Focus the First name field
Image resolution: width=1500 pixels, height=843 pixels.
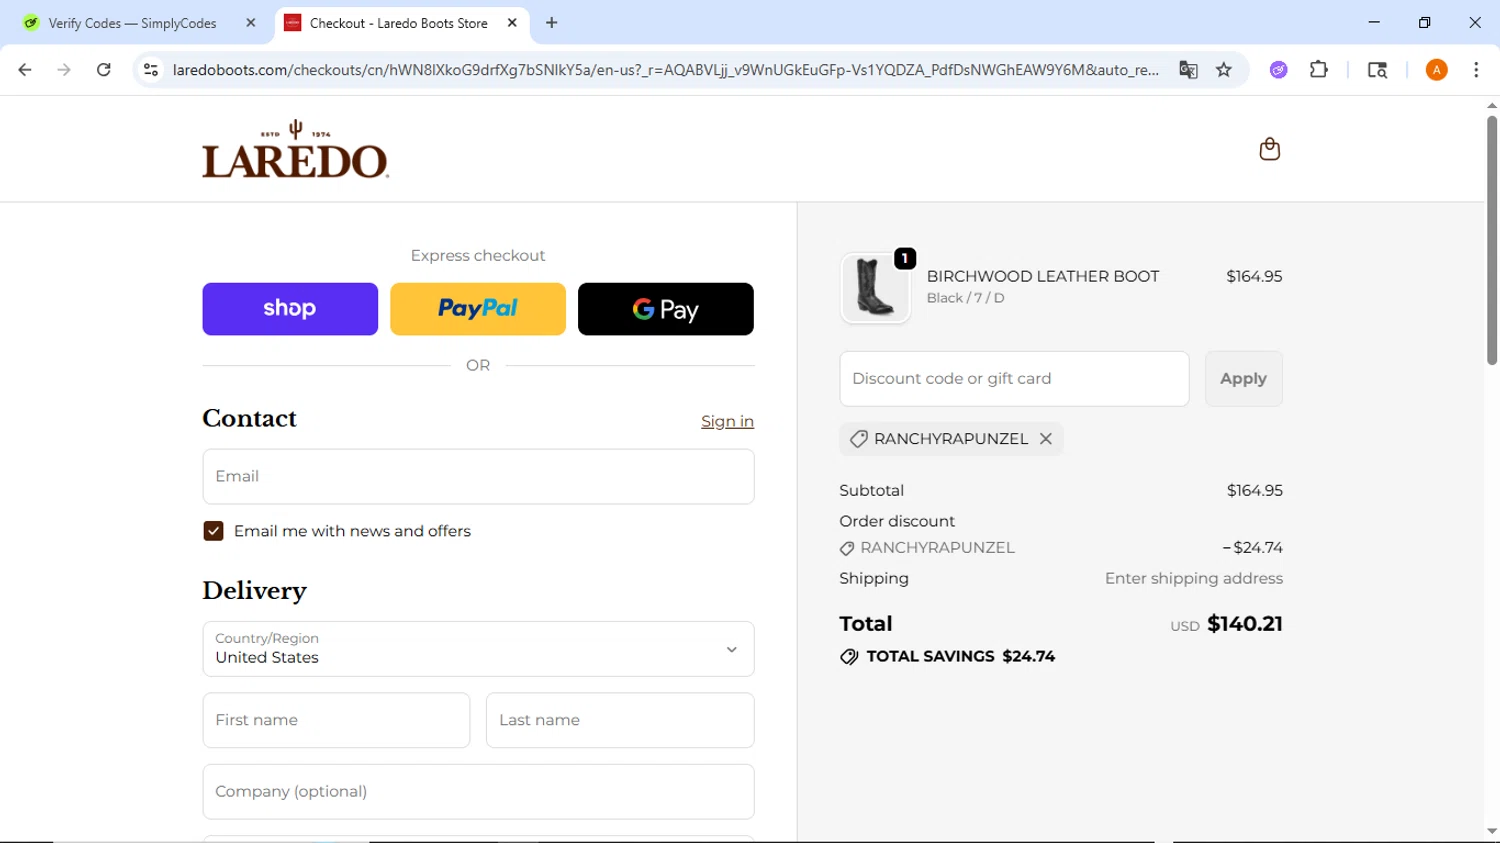tap(336, 720)
